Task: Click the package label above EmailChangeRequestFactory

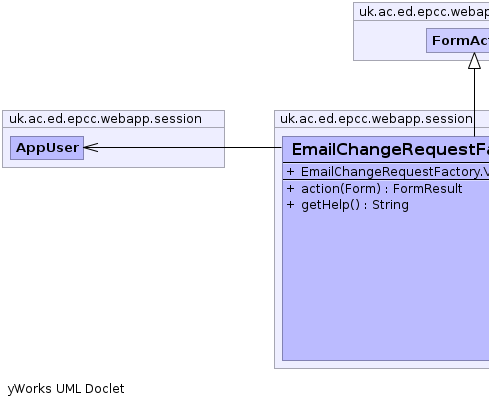Action: click(376, 119)
